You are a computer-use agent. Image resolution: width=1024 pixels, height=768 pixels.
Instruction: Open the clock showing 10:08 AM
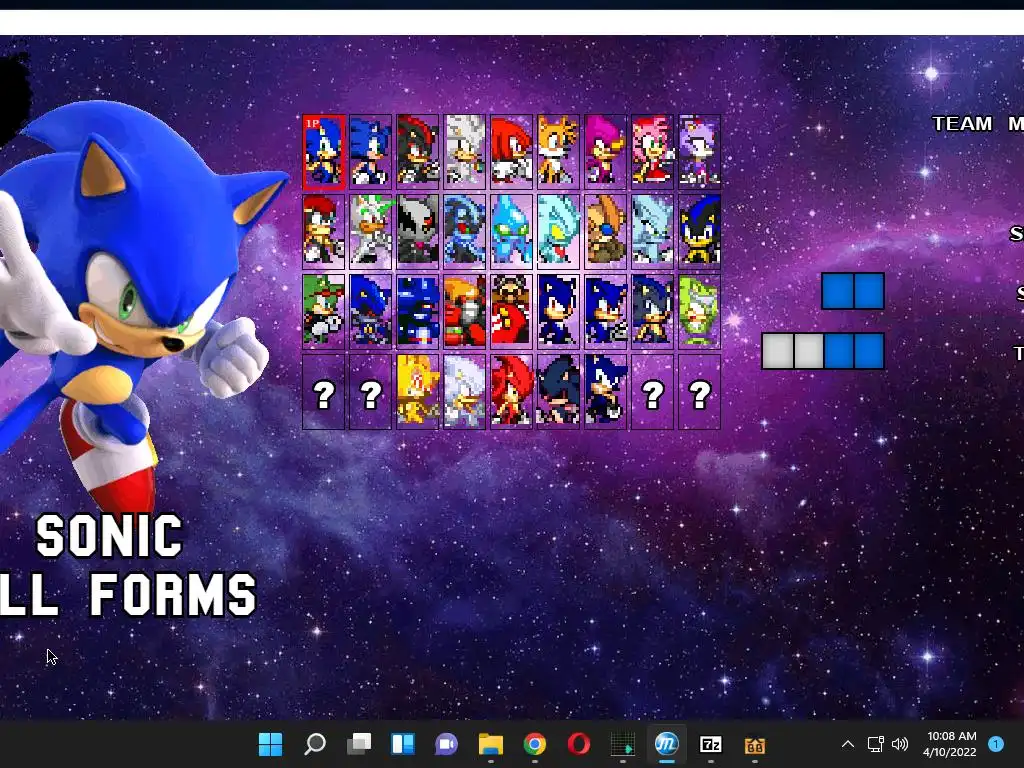[x=950, y=744]
